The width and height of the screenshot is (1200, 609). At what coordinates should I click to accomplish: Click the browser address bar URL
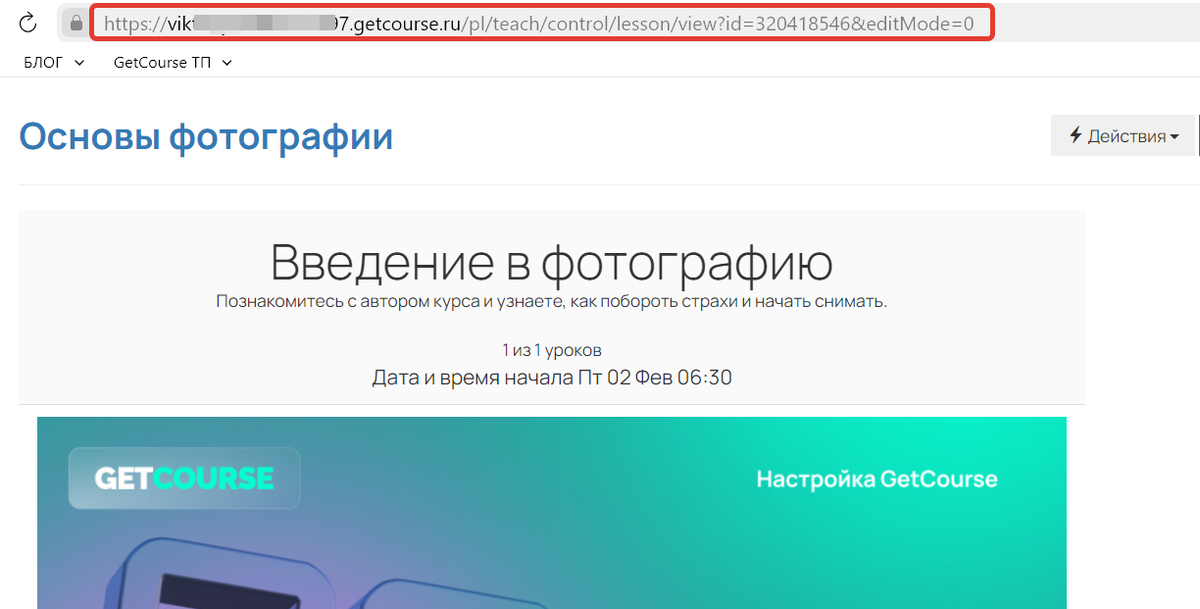click(x=539, y=22)
